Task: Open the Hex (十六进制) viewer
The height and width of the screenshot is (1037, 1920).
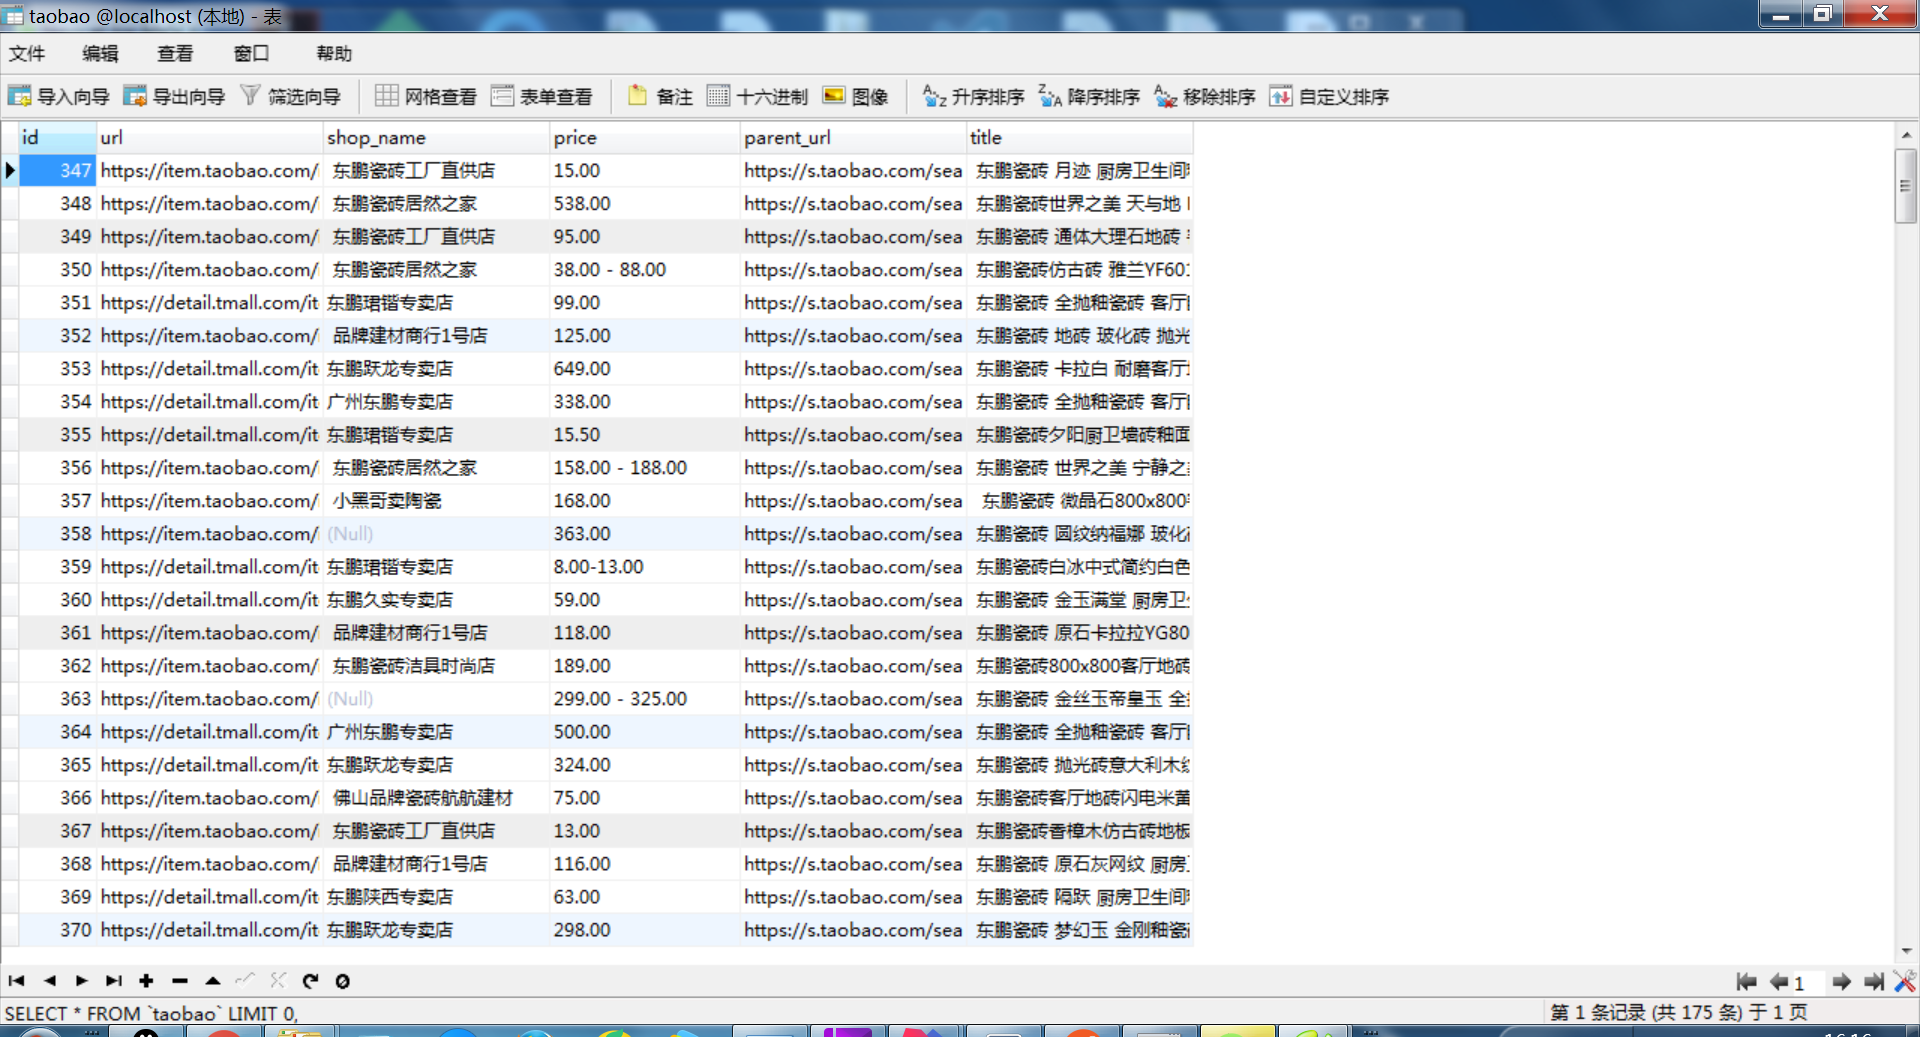Action: [x=757, y=96]
